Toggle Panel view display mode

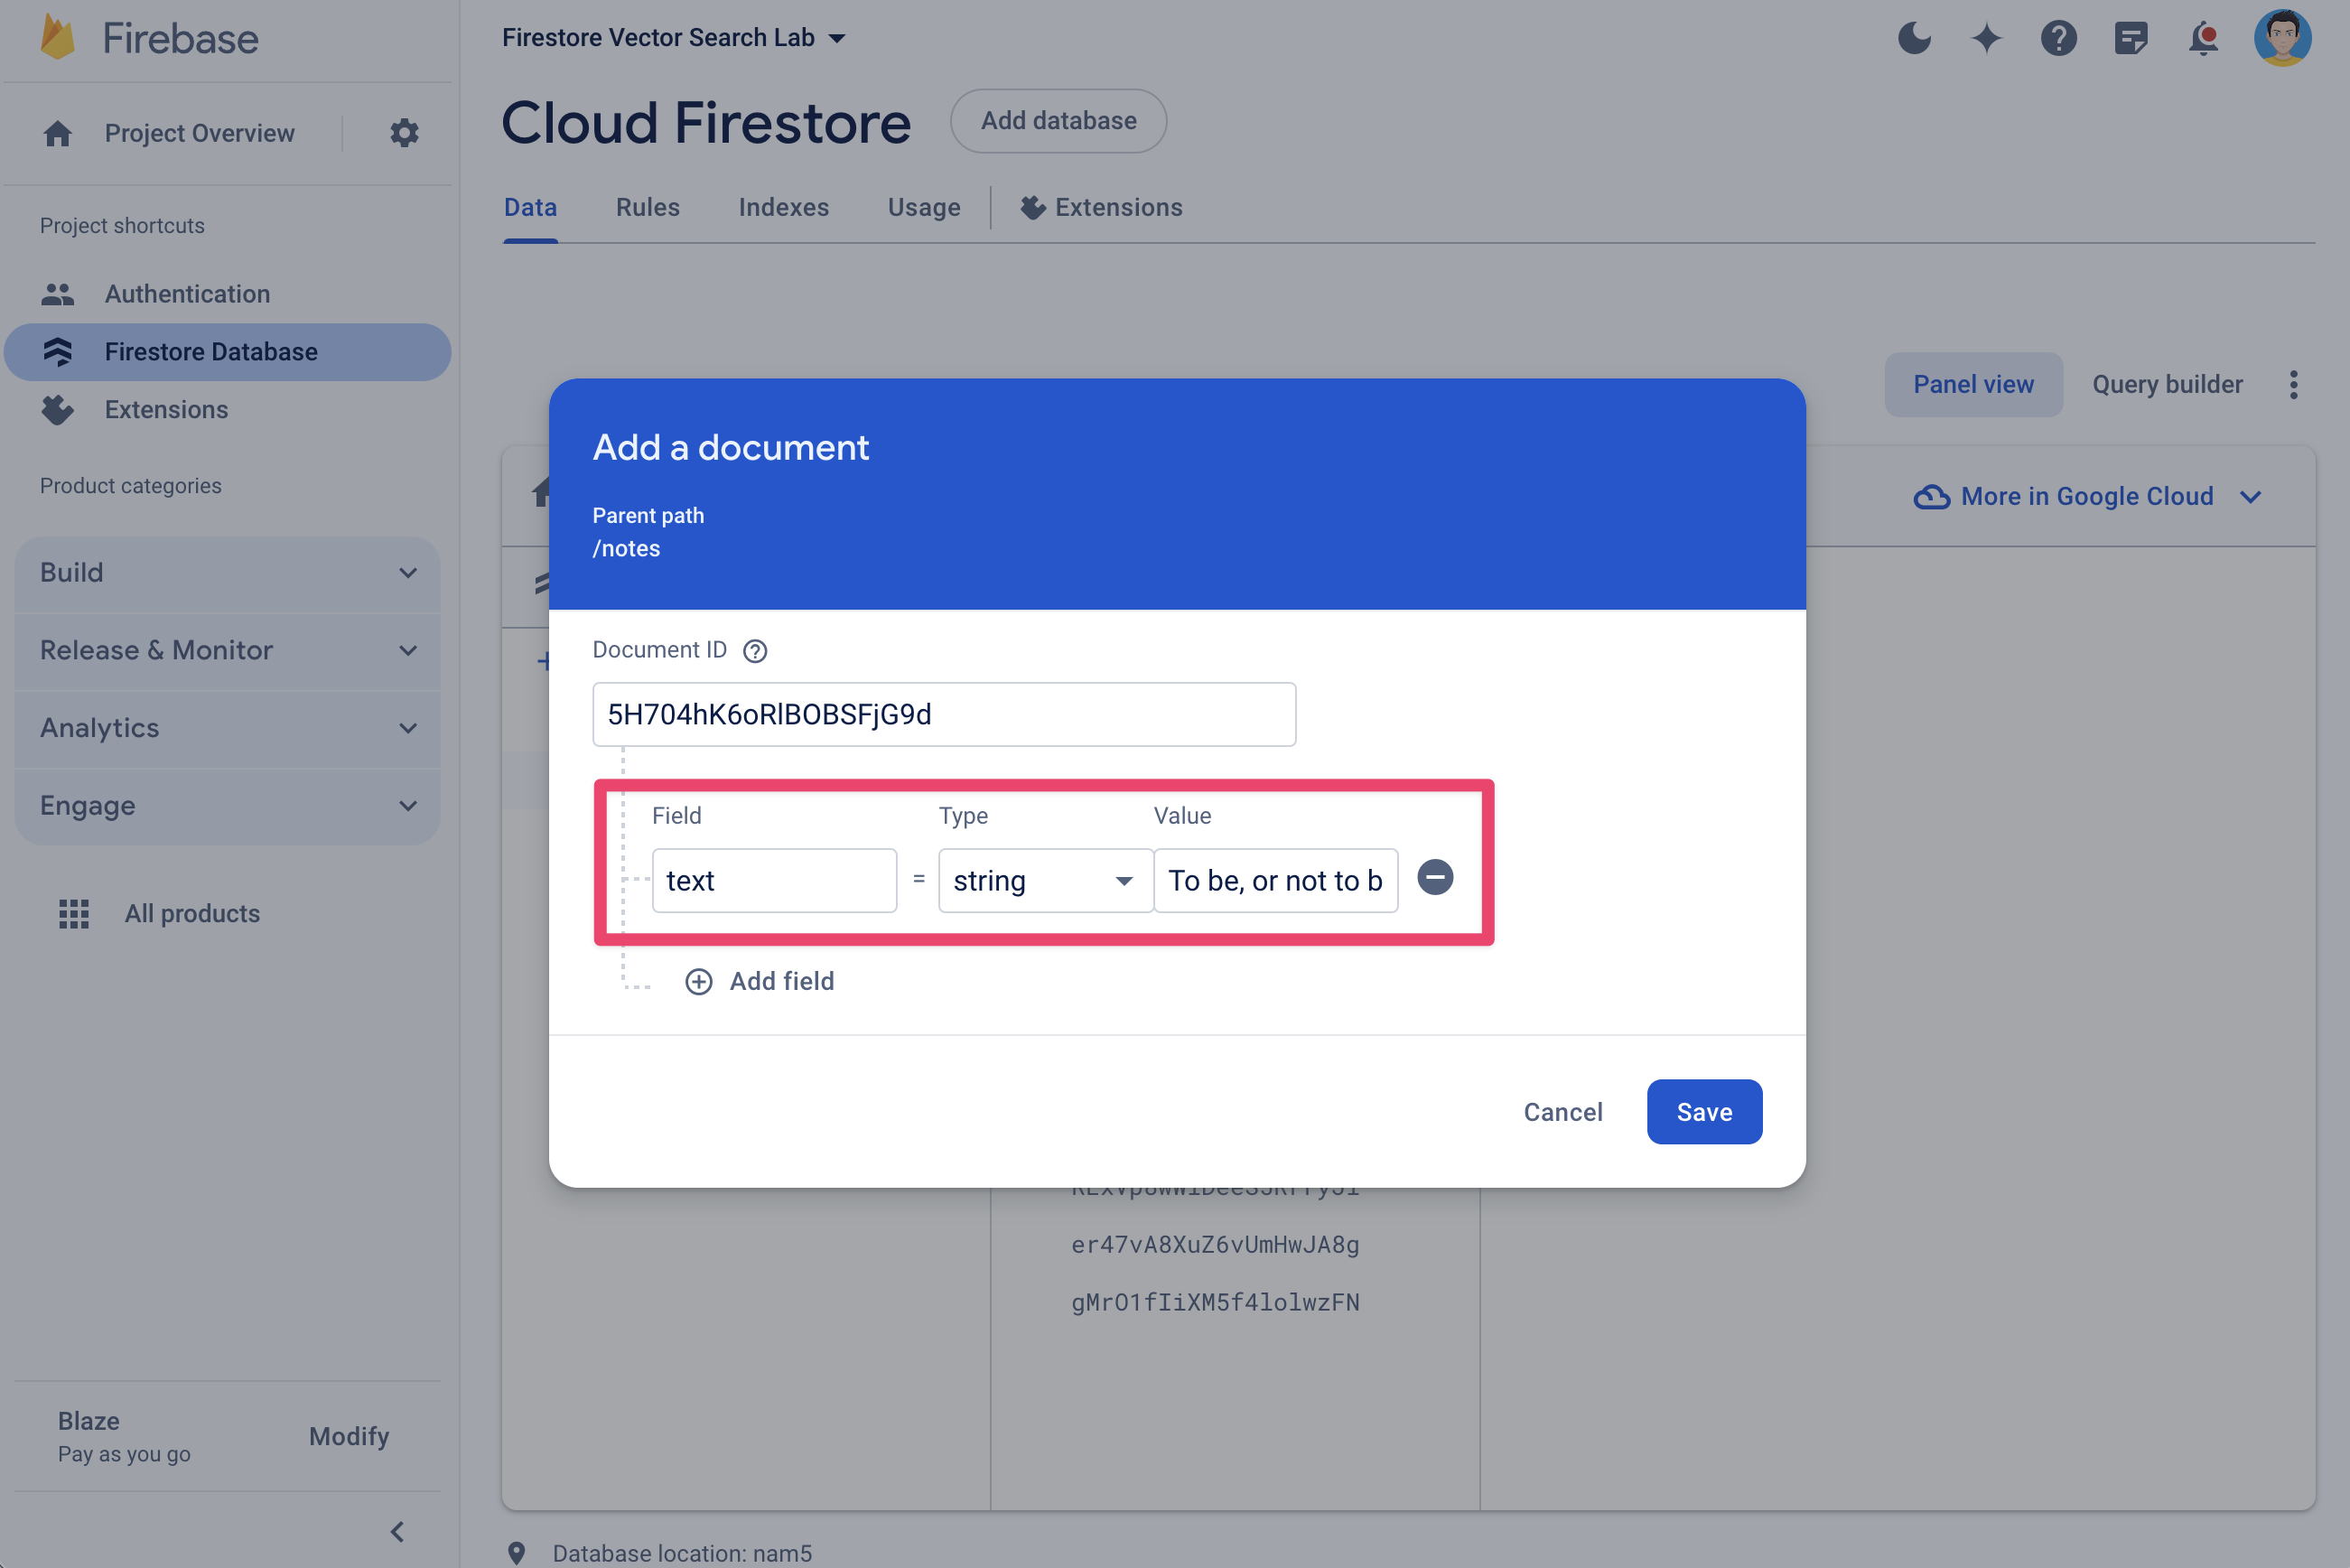tap(1972, 383)
